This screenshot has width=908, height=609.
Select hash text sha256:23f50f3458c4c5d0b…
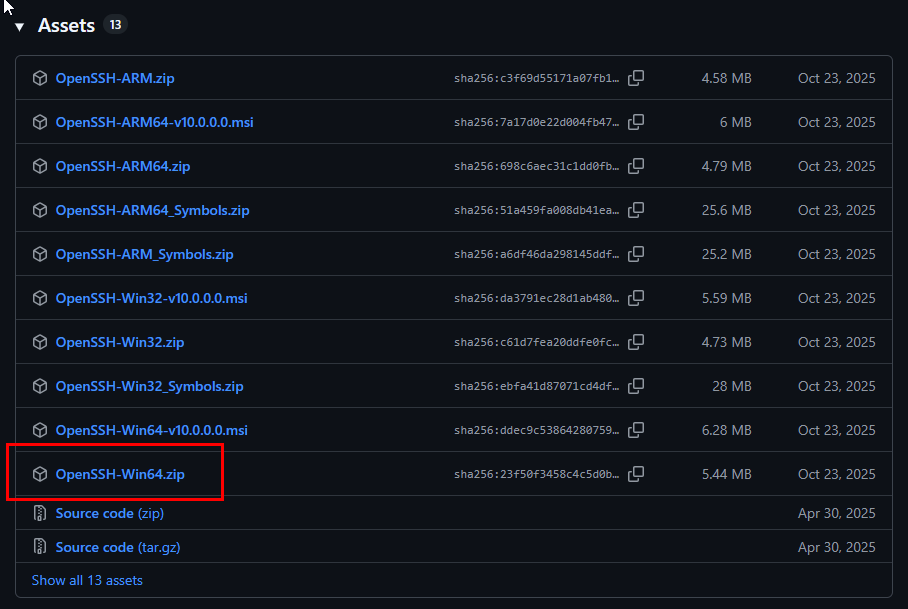pyautogui.click(x=536, y=474)
